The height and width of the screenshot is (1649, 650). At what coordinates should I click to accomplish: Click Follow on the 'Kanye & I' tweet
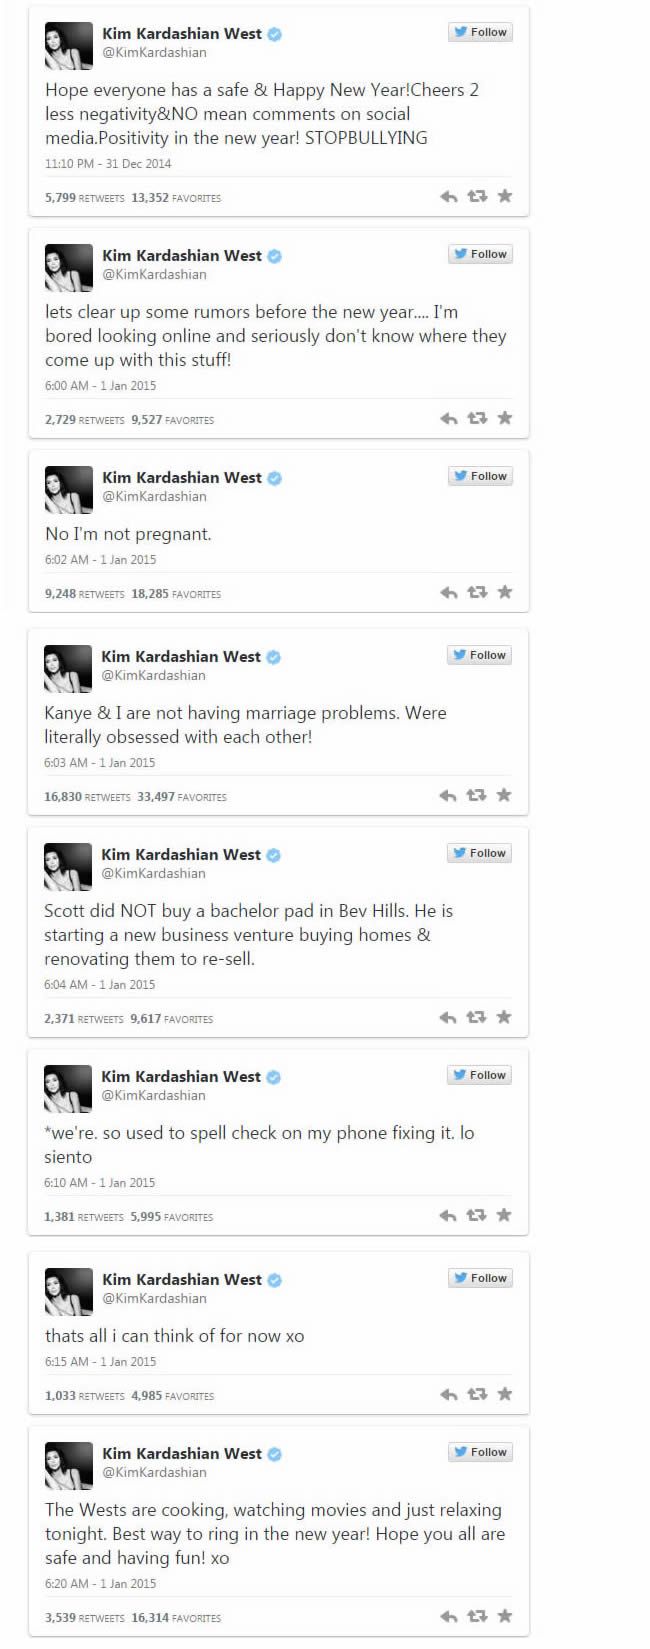pyautogui.click(x=479, y=655)
